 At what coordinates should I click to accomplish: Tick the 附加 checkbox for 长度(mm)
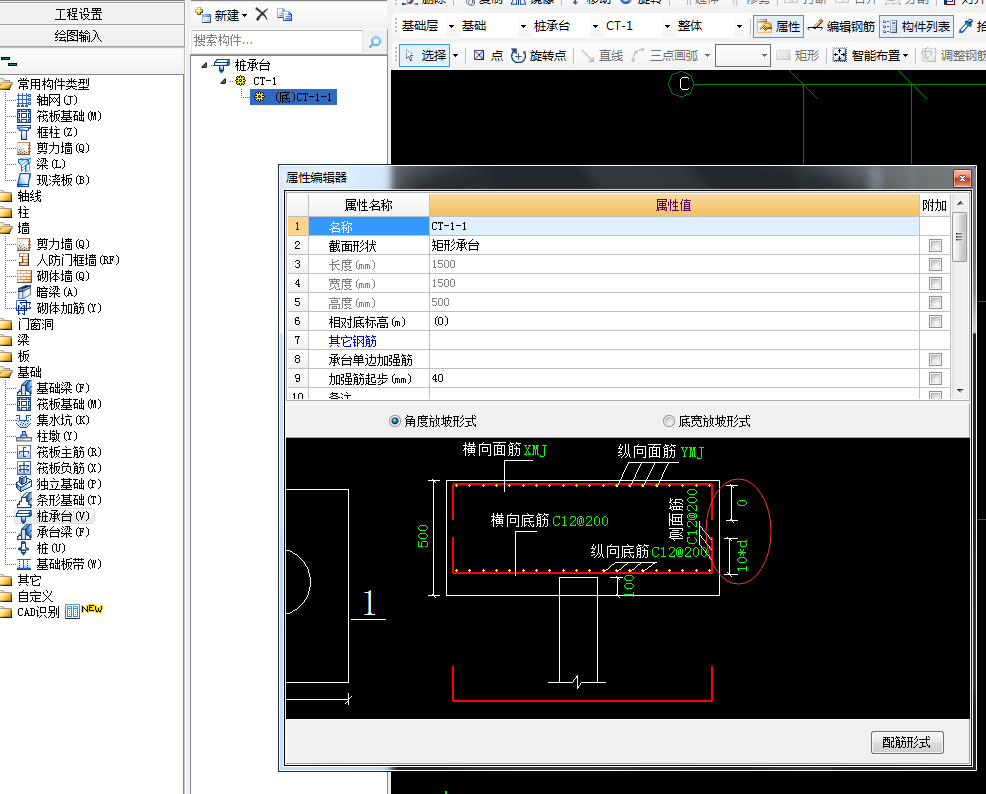(x=935, y=265)
